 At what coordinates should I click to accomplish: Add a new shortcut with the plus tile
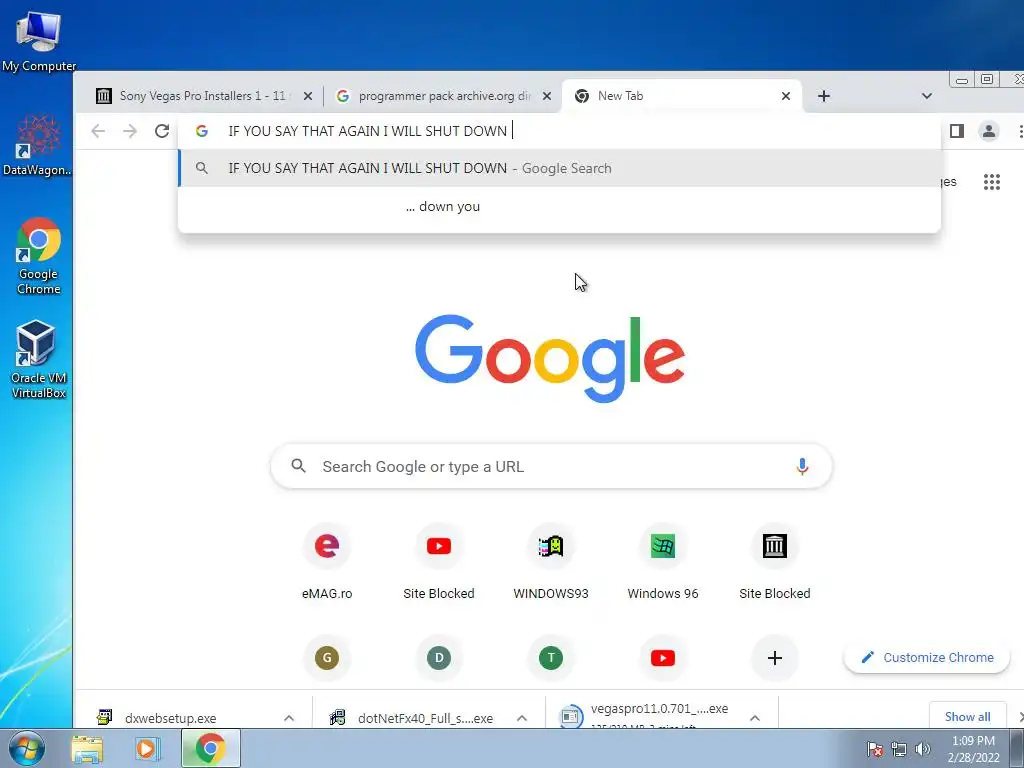(775, 658)
